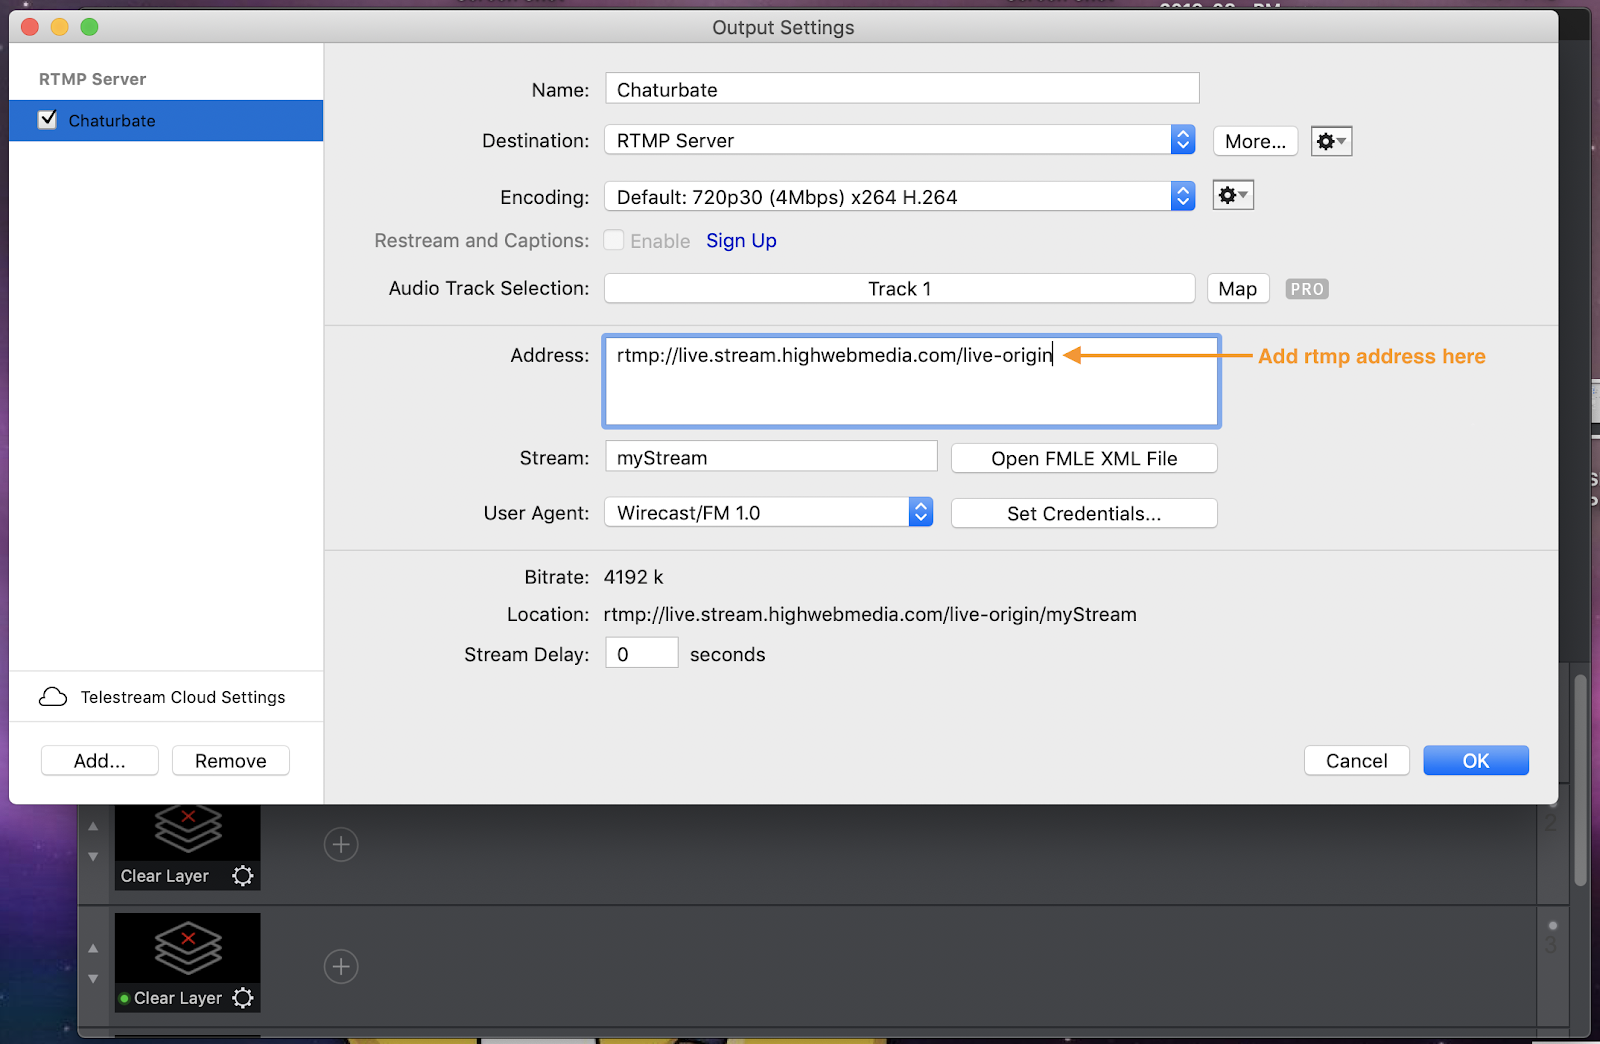1600x1044 pixels.
Task: Click the Track 1 audio selection
Action: [x=900, y=288]
